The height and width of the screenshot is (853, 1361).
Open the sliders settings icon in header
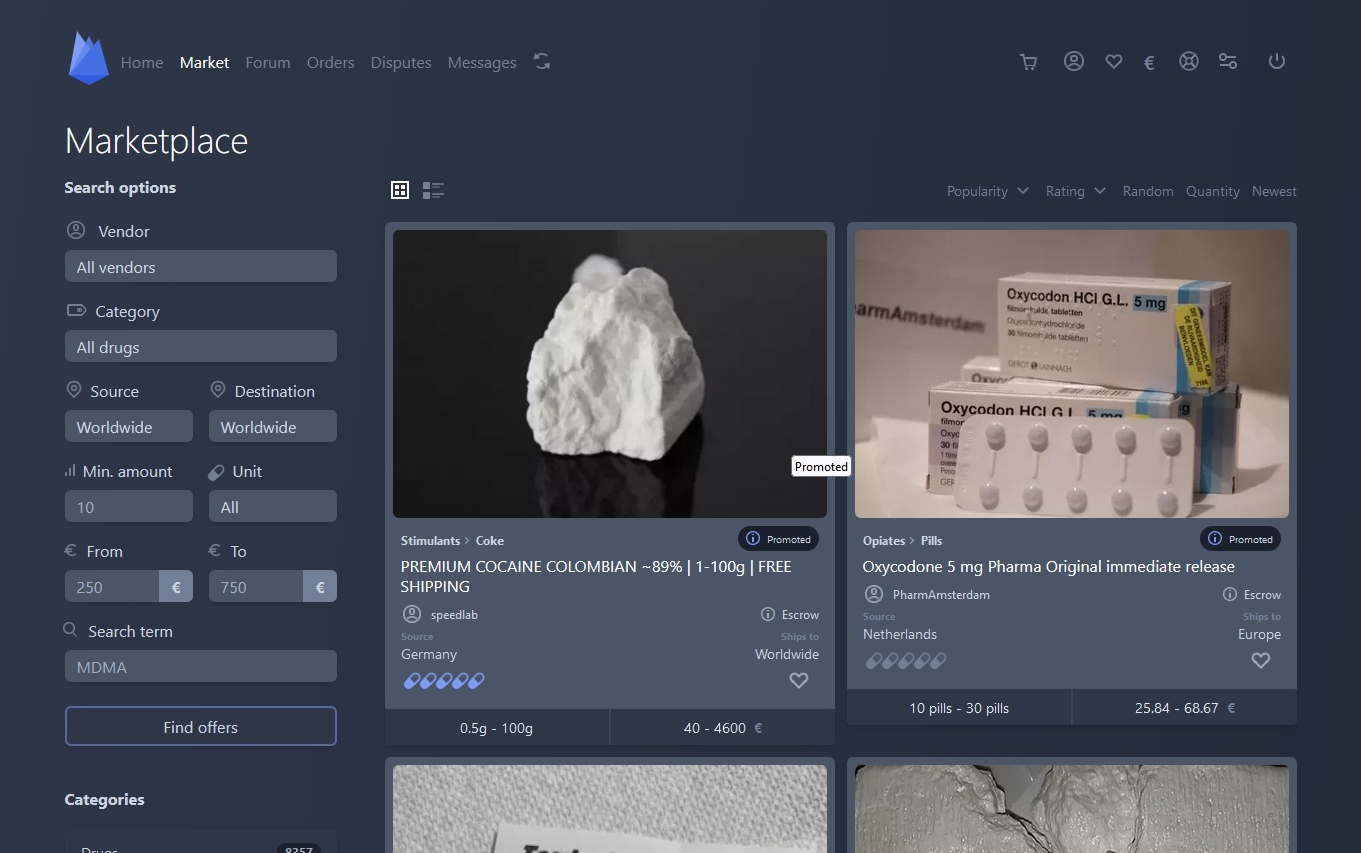click(x=1228, y=61)
